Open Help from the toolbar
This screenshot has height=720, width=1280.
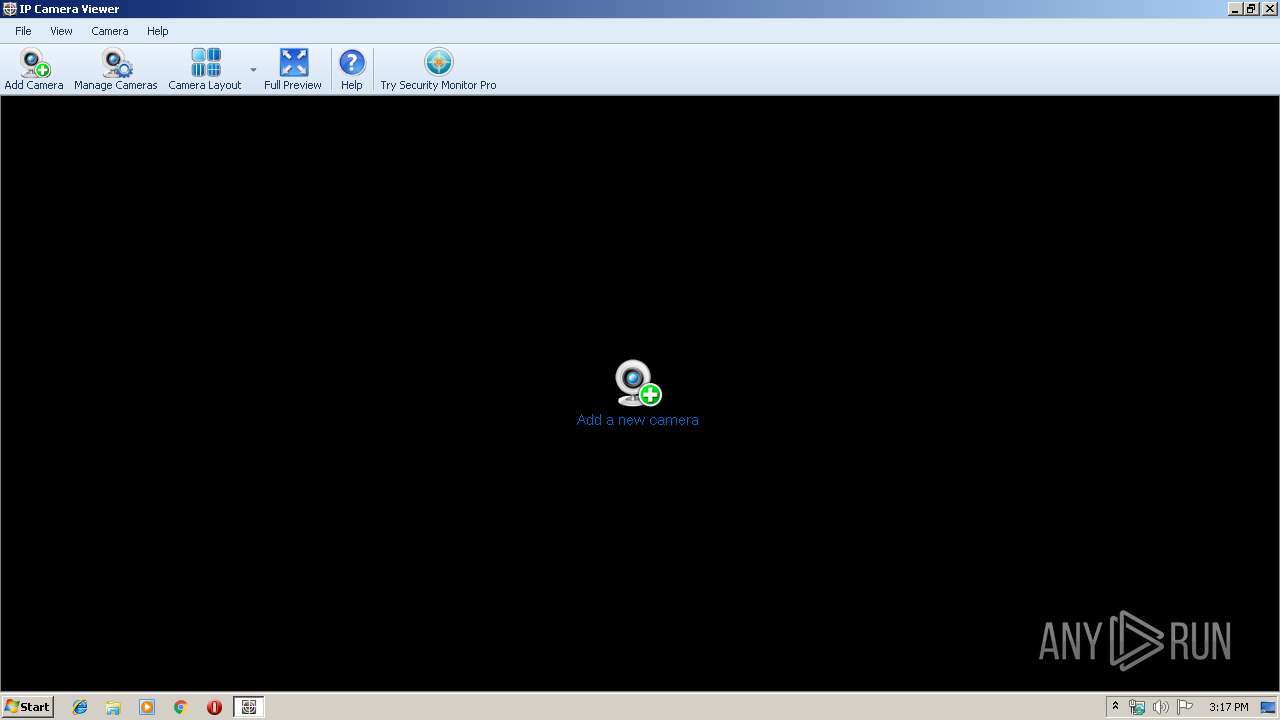(x=352, y=70)
